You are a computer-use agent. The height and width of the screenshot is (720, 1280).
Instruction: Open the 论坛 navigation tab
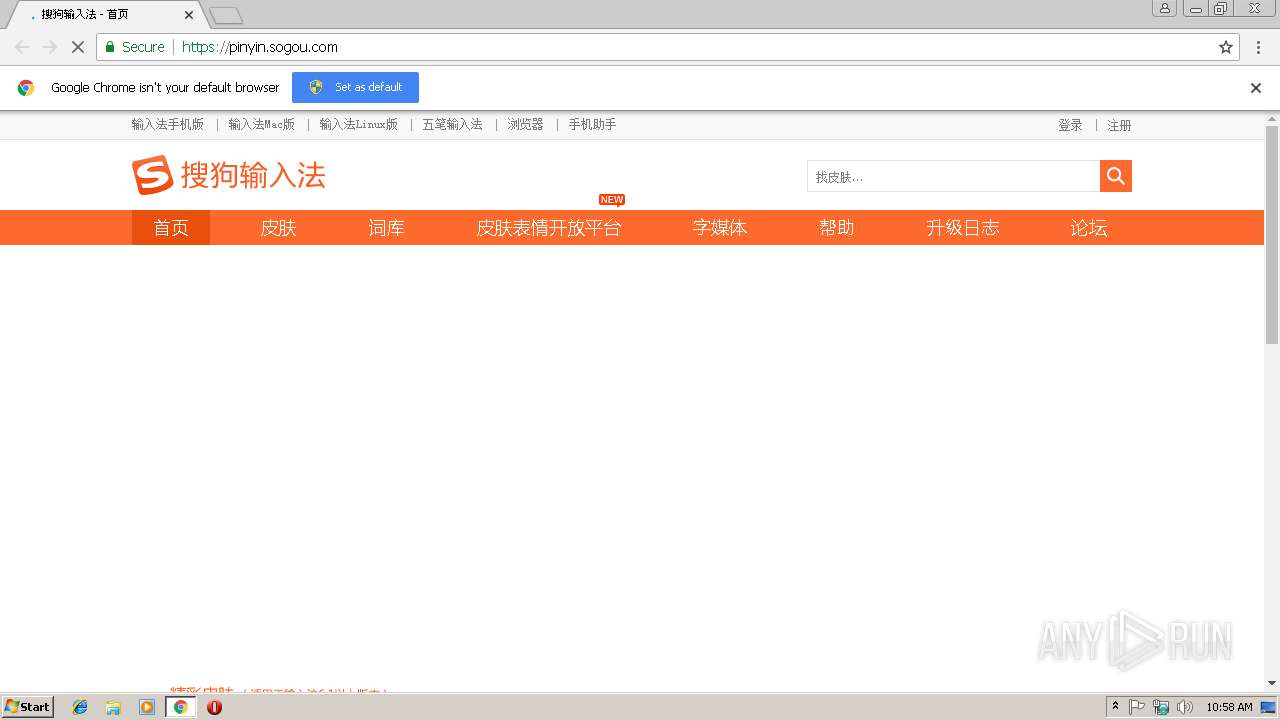pyautogui.click(x=1089, y=228)
